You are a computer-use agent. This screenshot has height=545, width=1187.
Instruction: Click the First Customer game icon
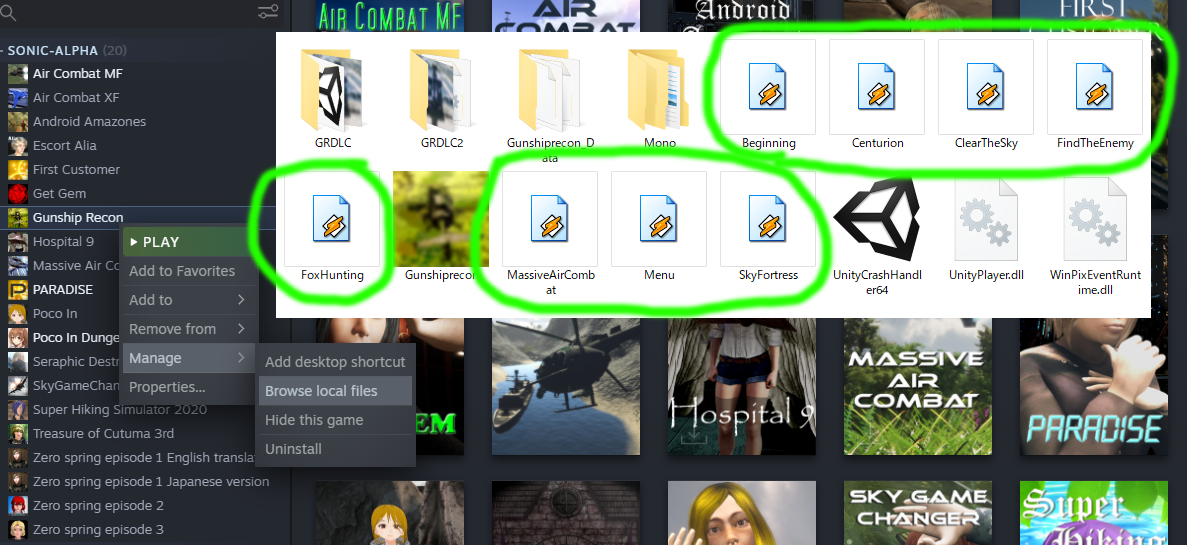pos(18,170)
